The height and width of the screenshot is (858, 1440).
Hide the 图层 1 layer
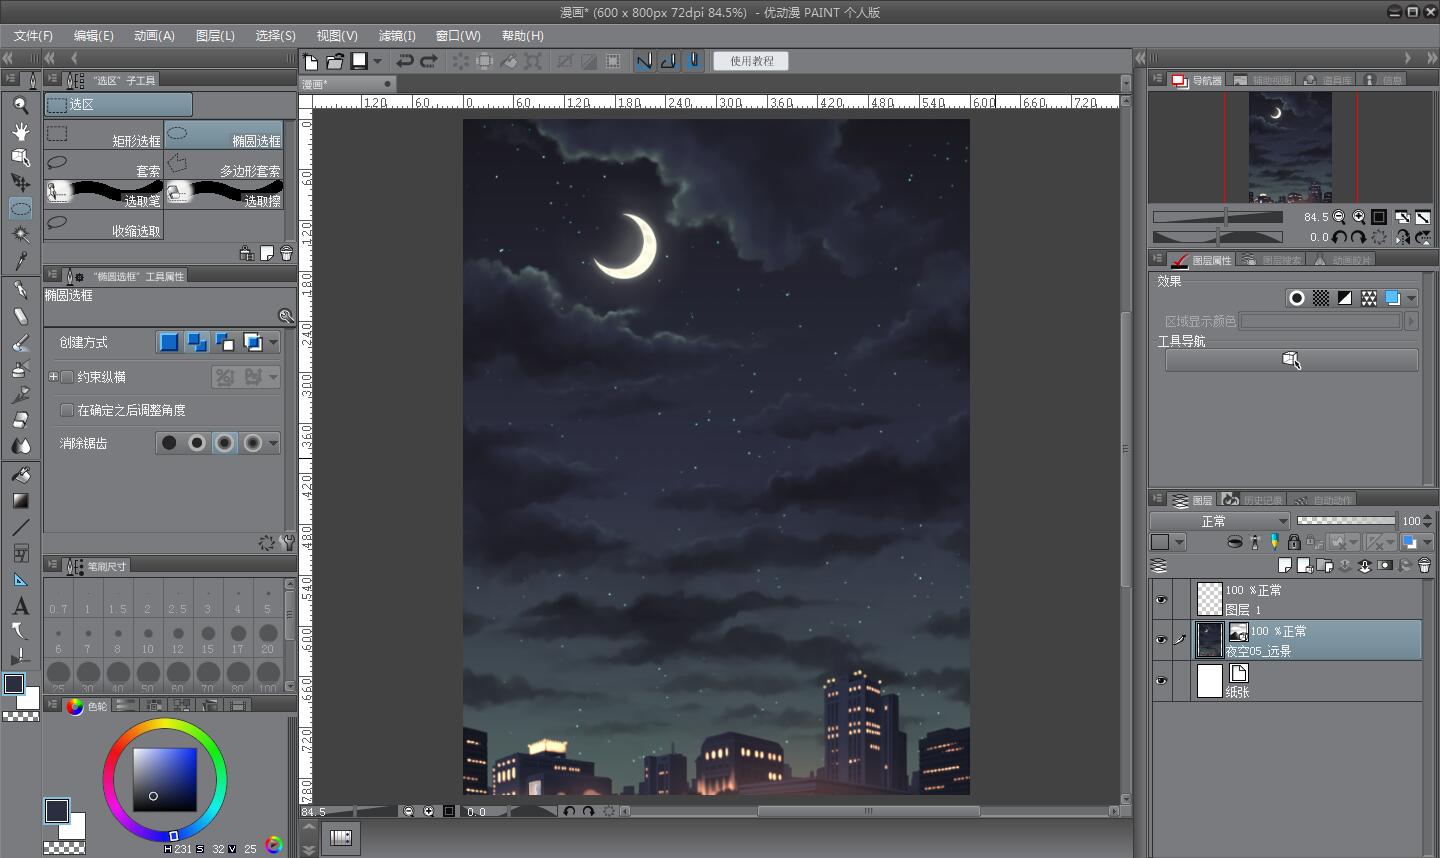(1161, 599)
